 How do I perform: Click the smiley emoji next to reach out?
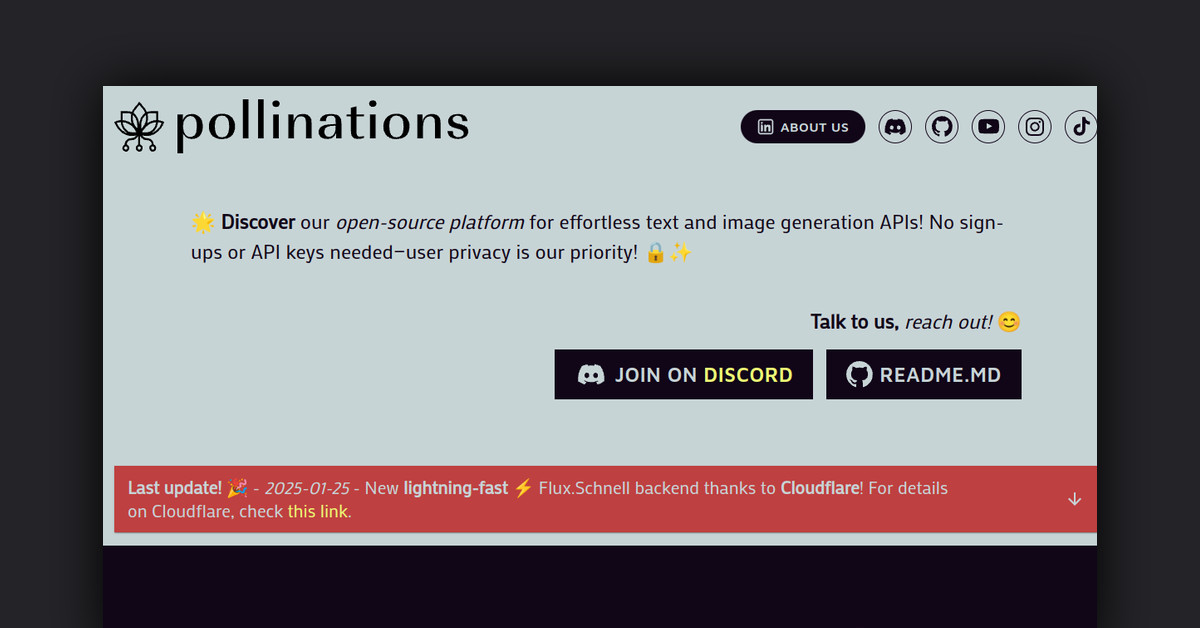tap(1008, 322)
